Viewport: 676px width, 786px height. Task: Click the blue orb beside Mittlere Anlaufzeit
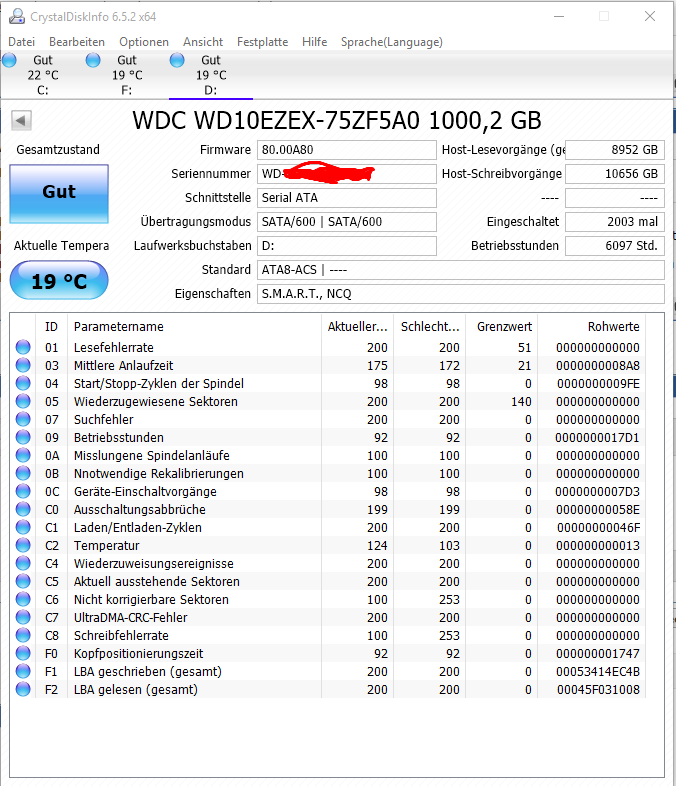click(x=23, y=365)
